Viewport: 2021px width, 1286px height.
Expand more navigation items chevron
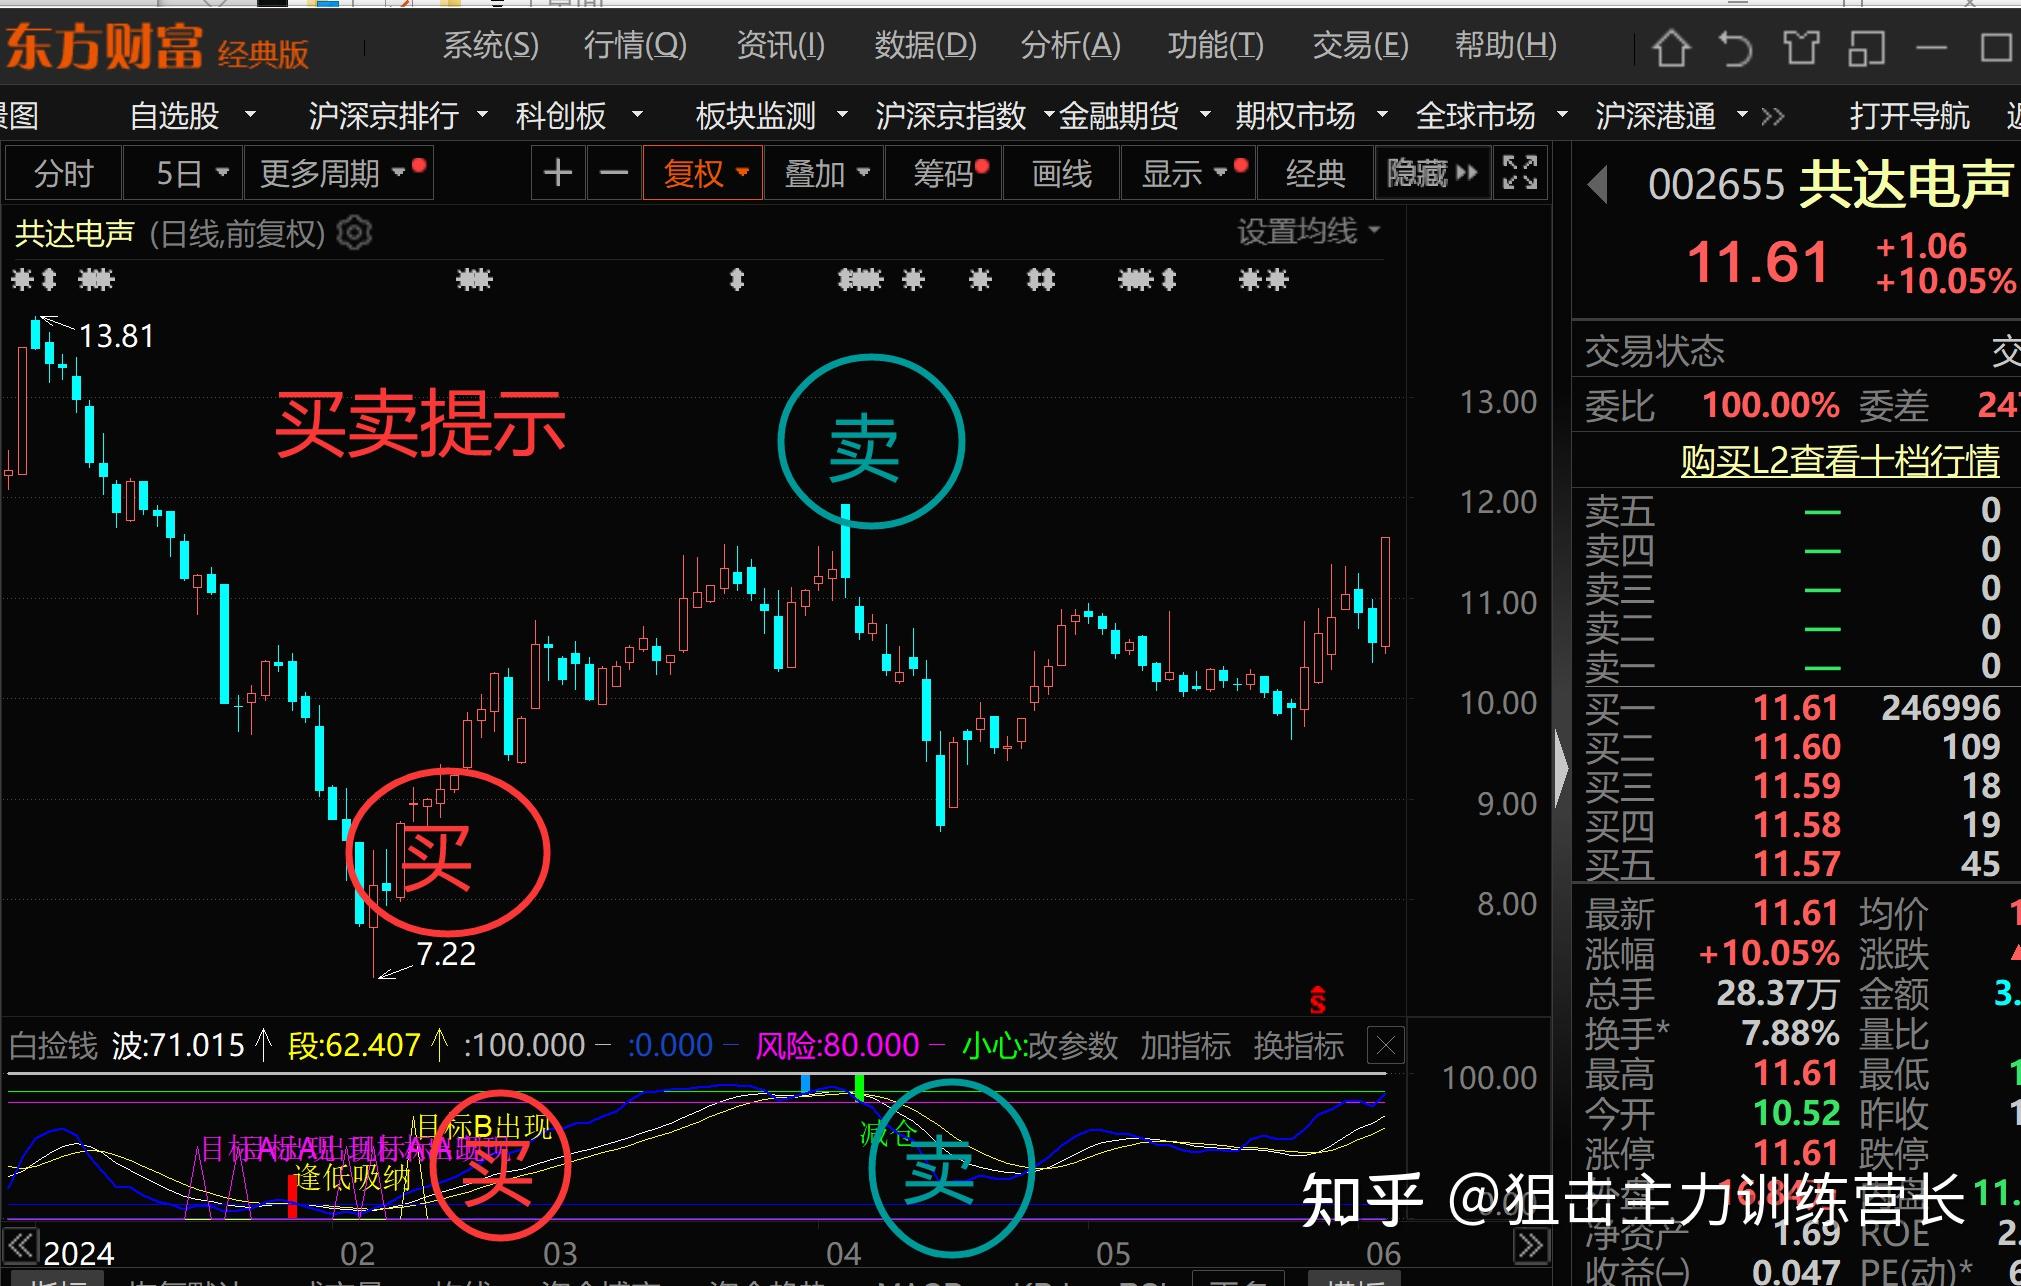[1773, 116]
